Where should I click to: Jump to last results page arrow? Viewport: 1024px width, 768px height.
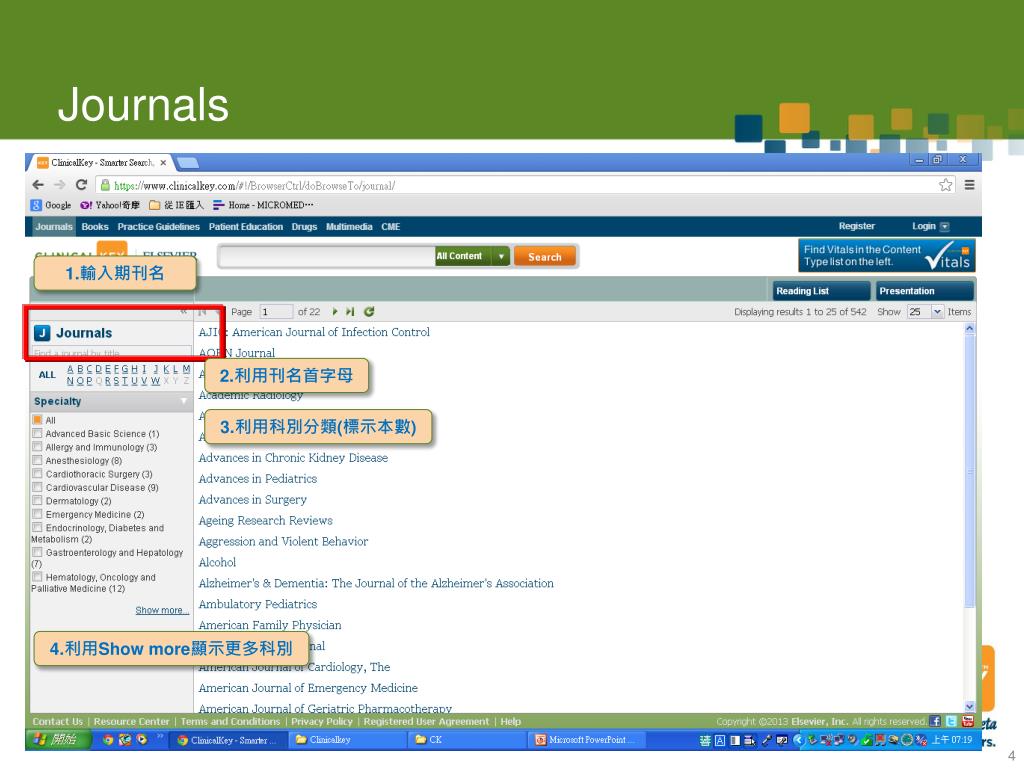[350, 312]
